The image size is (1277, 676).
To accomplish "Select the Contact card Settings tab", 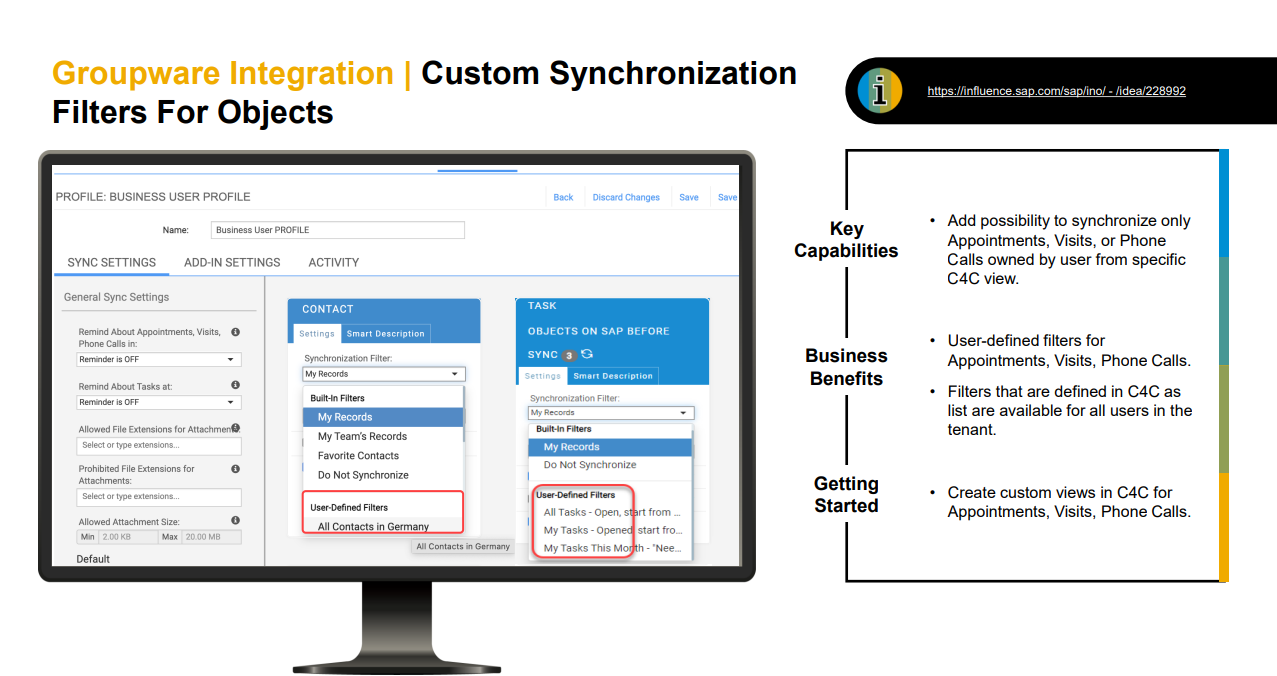I will 317,333.
